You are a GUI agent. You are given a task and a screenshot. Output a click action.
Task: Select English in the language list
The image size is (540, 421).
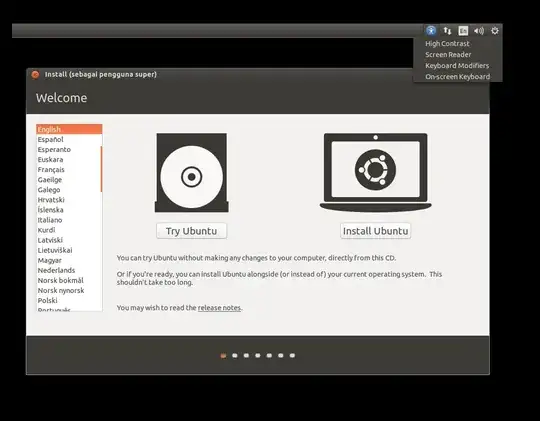[69, 129]
